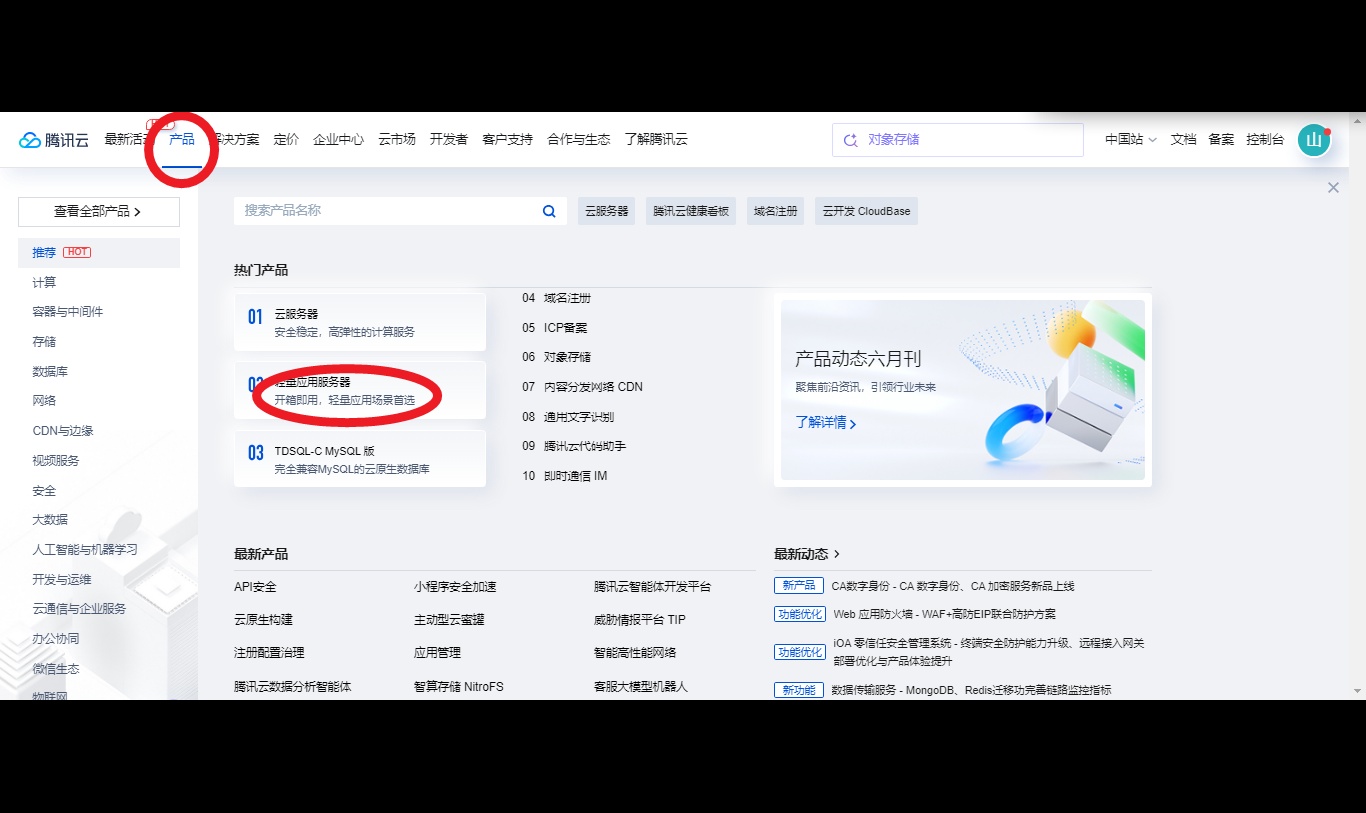Open the 控制台 console link
Screen dimensions: 1366x813
[1265, 140]
